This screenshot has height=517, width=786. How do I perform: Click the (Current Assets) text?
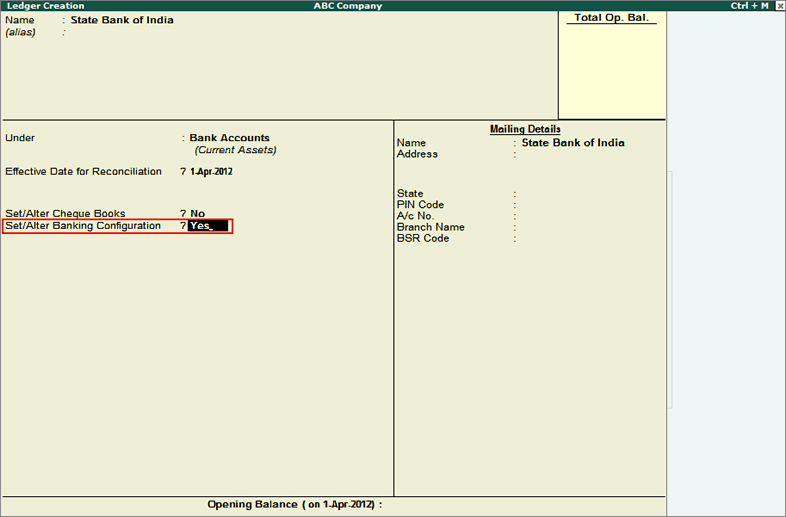pos(236,150)
